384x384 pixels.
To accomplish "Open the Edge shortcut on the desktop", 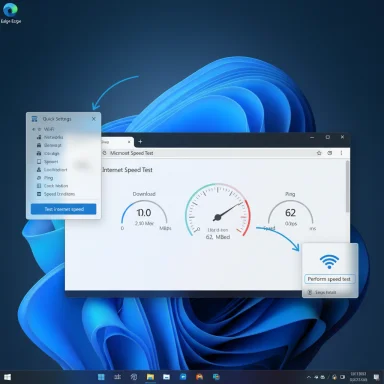I will [x=10, y=13].
